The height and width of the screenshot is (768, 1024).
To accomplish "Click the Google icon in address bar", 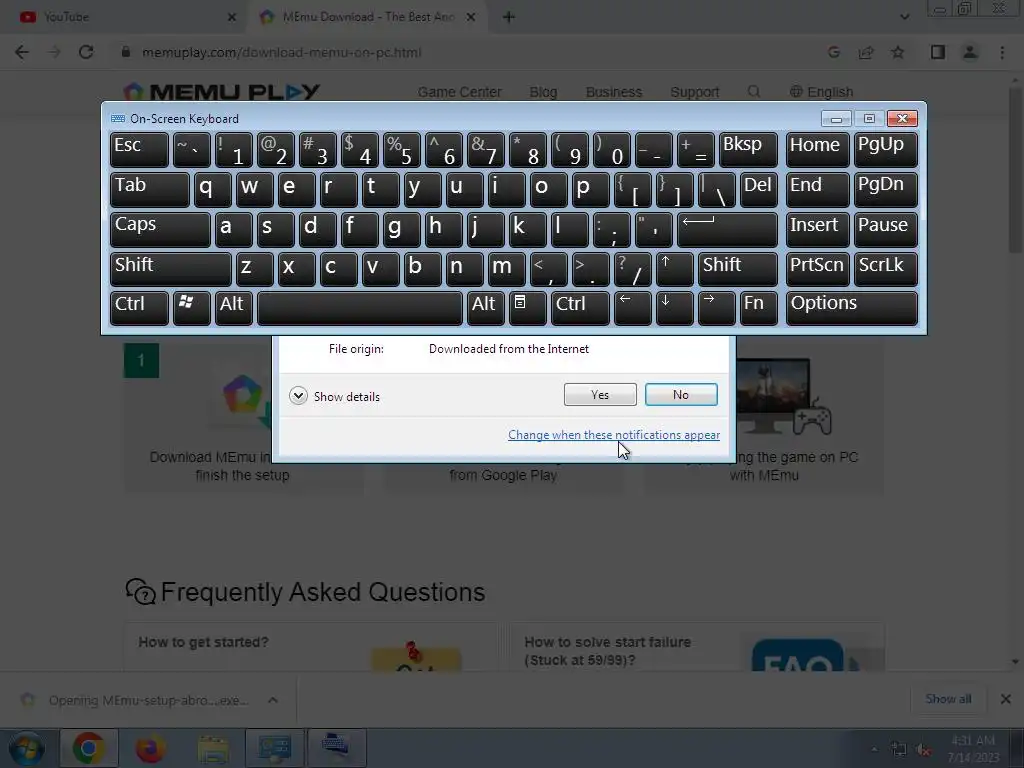I will coord(834,52).
